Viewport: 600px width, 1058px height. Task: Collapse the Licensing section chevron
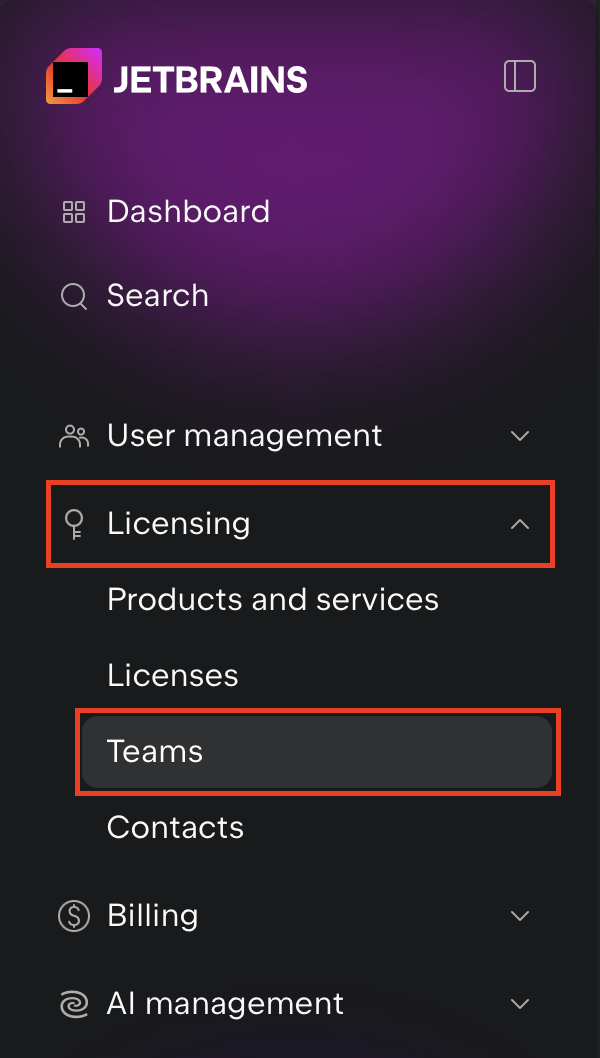(519, 523)
